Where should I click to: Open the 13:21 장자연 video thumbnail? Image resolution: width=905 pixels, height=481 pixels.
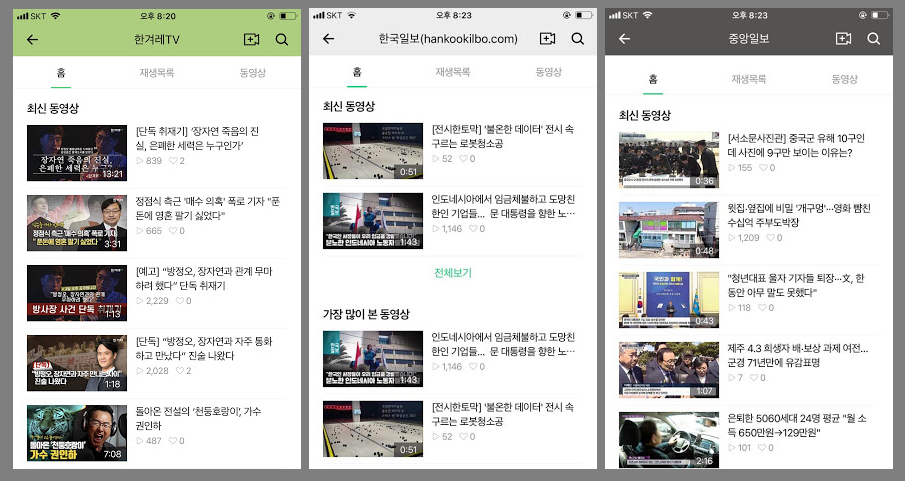(x=77, y=153)
